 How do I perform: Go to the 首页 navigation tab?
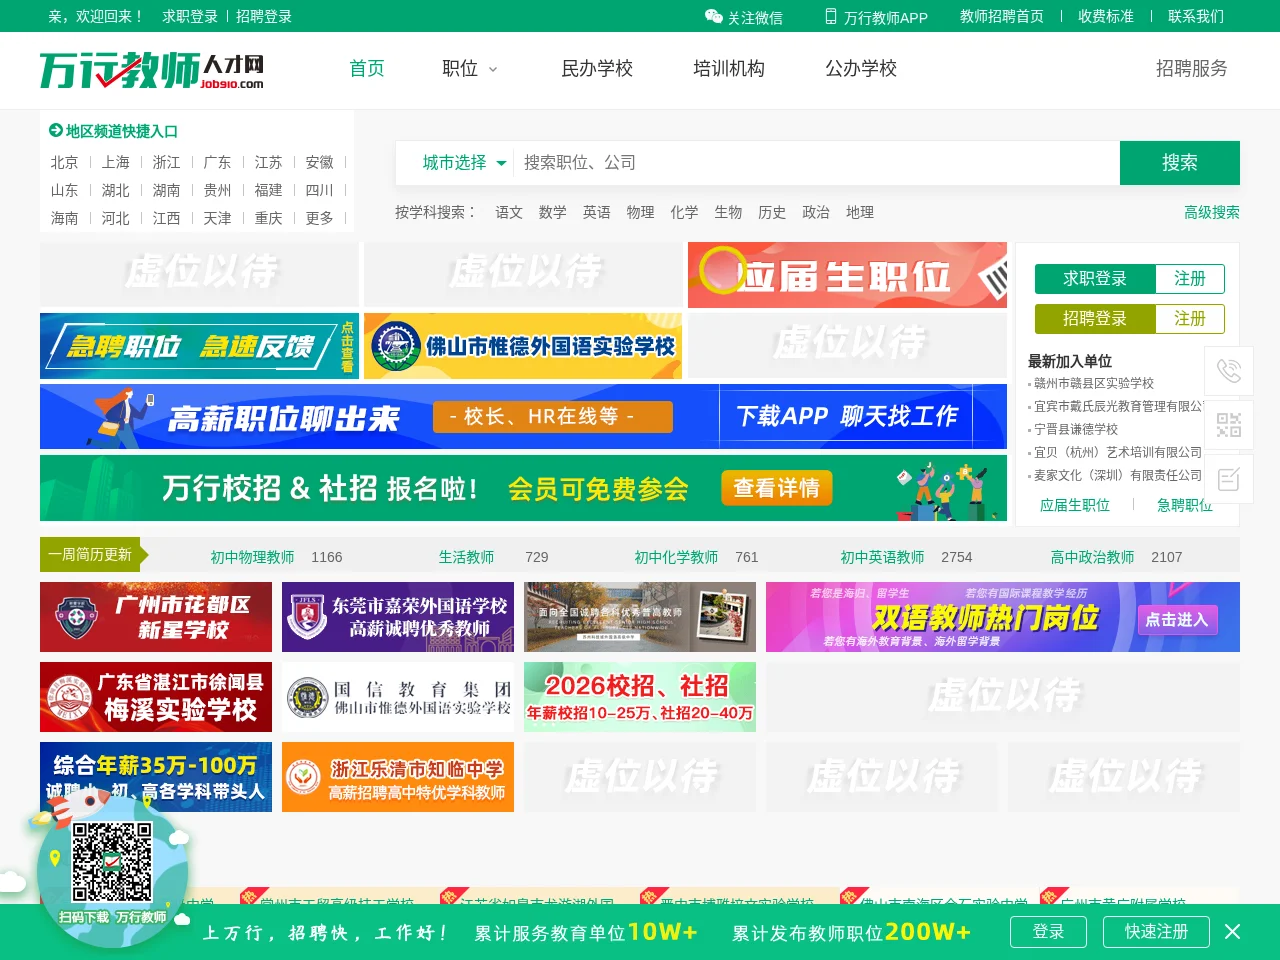pos(367,69)
